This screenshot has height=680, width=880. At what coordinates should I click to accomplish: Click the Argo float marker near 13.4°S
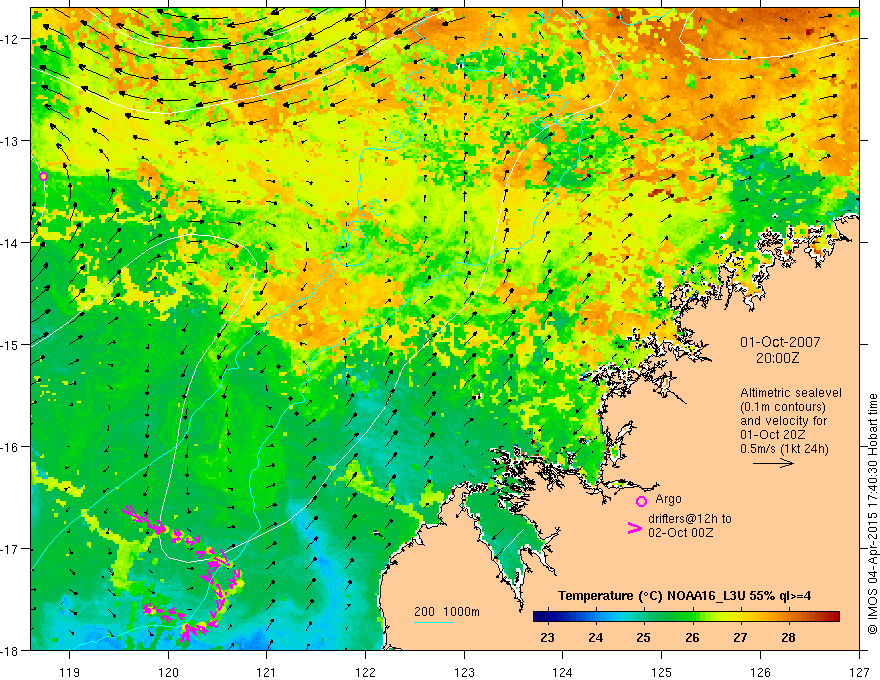[x=43, y=177]
